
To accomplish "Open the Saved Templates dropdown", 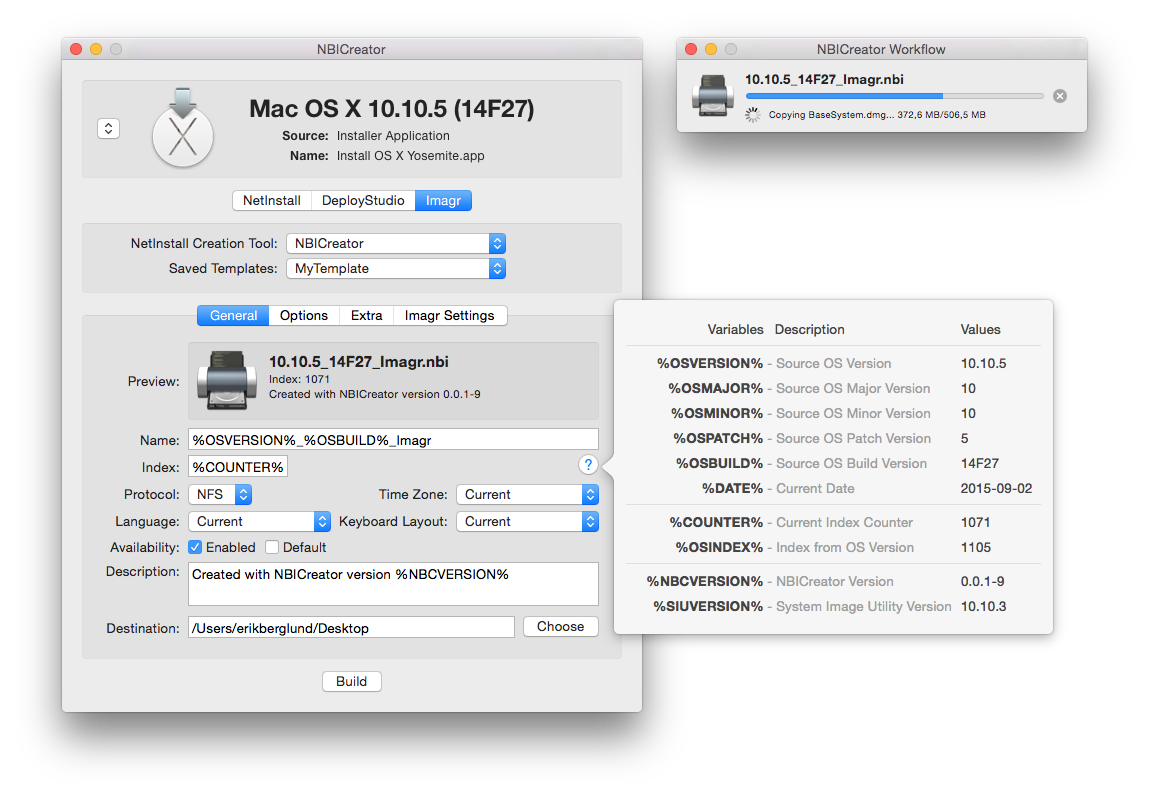I will [x=395, y=268].
